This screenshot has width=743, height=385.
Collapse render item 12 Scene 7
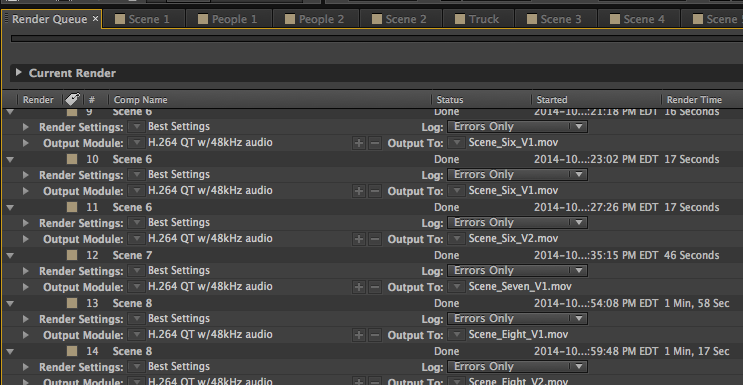(10, 256)
